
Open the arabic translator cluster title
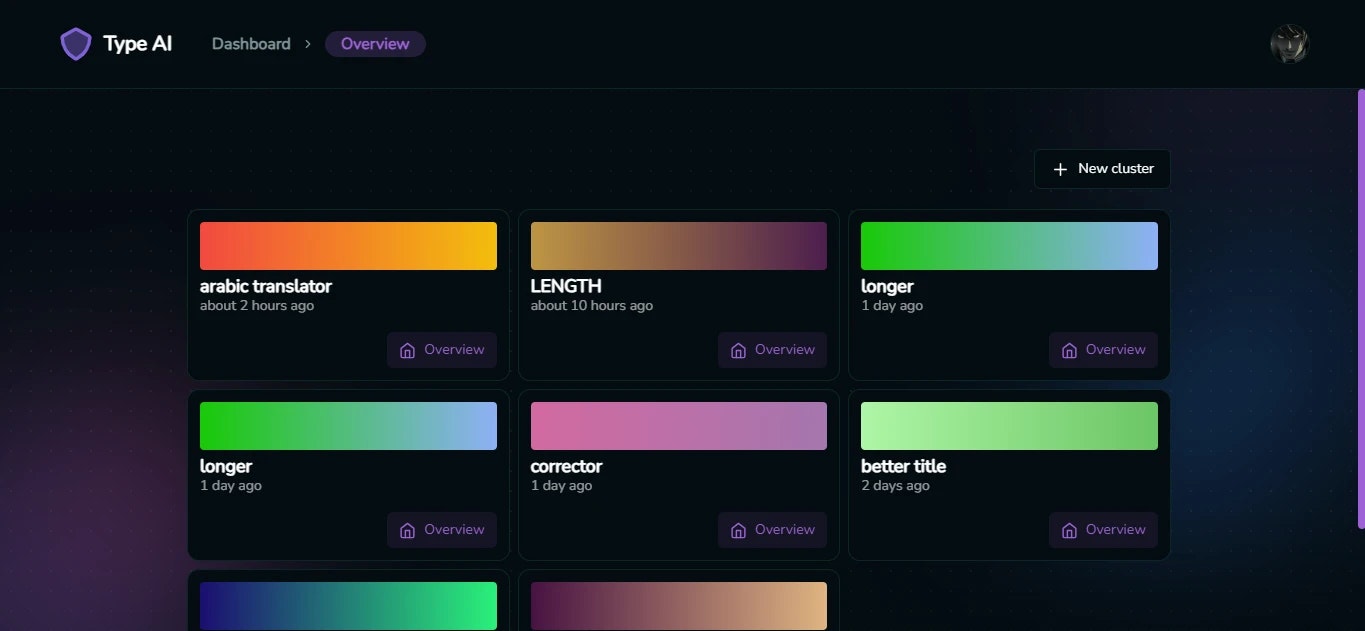(266, 286)
